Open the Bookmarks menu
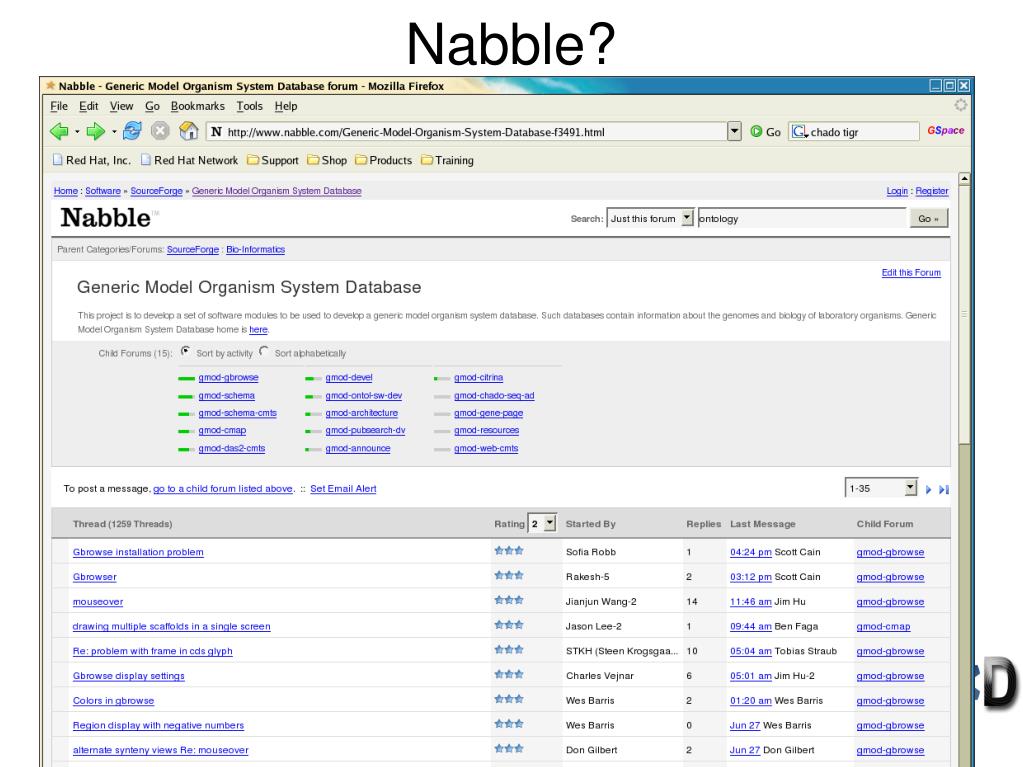Image resolution: width=1023 pixels, height=767 pixels. (x=198, y=106)
